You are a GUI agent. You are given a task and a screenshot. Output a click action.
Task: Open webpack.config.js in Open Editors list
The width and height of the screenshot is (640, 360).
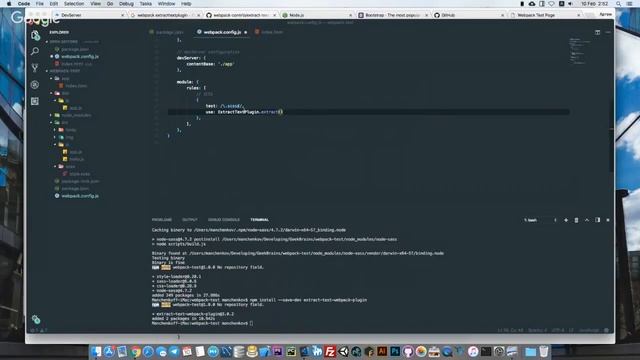pos(76,56)
